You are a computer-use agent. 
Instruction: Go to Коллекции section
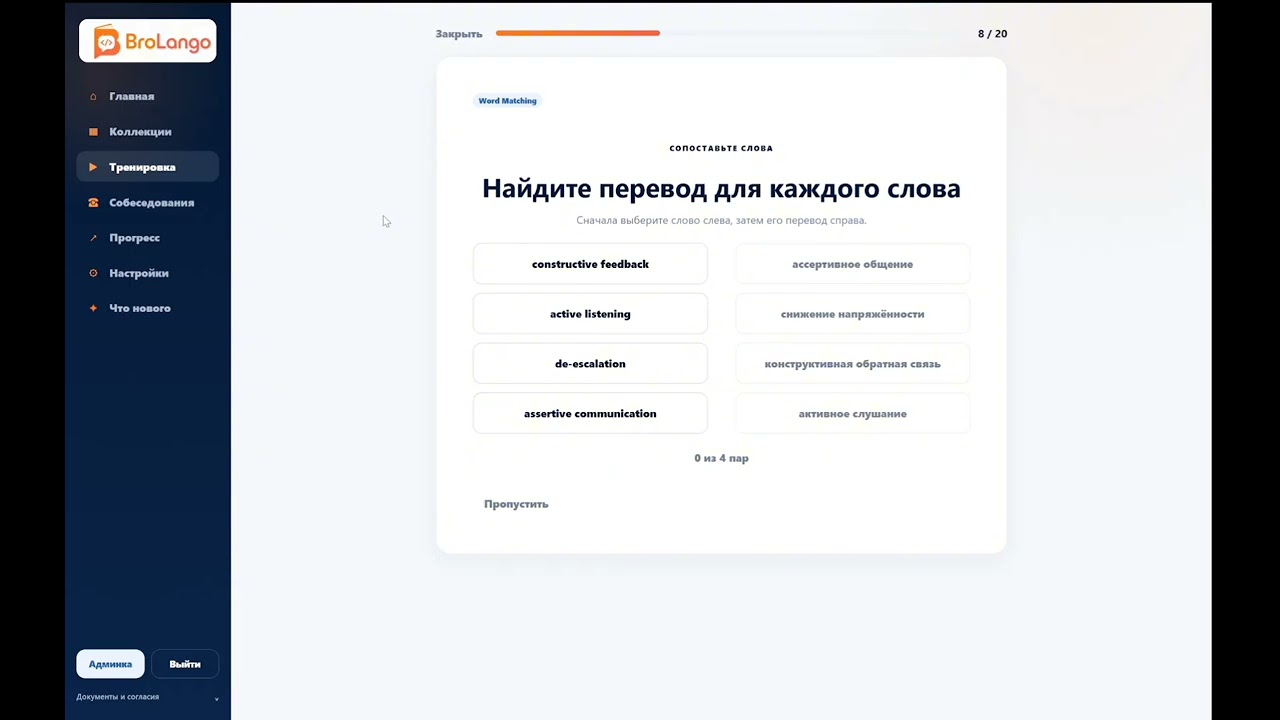(147, 132)
